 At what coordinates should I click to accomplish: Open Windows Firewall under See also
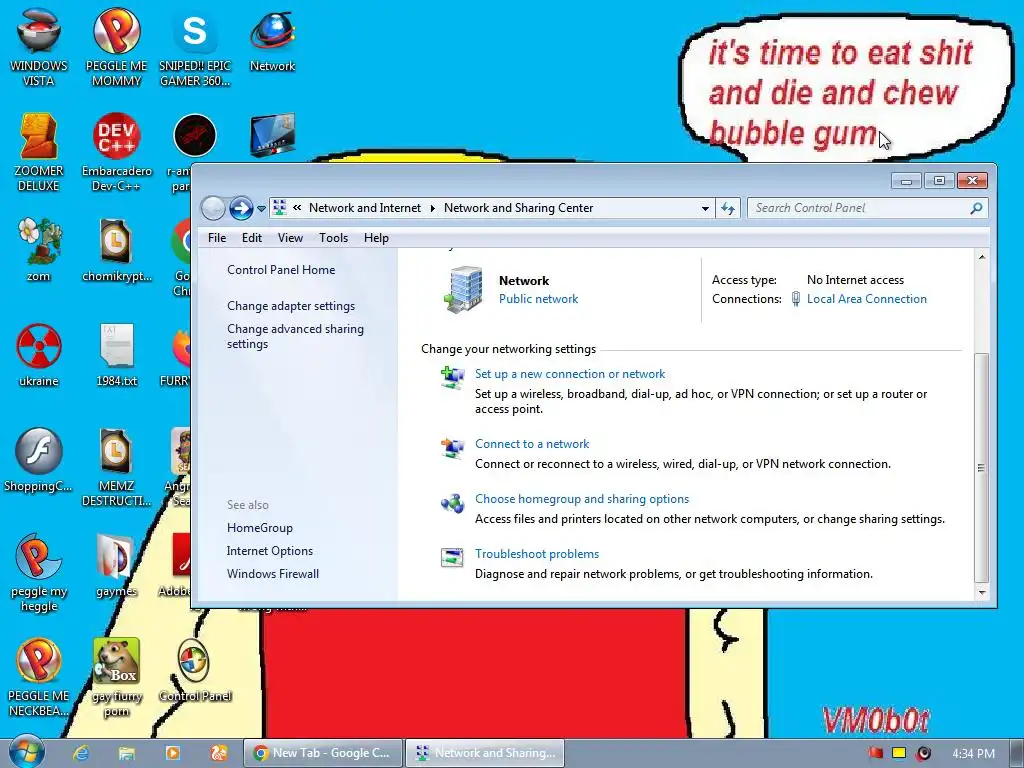[273, 573]
